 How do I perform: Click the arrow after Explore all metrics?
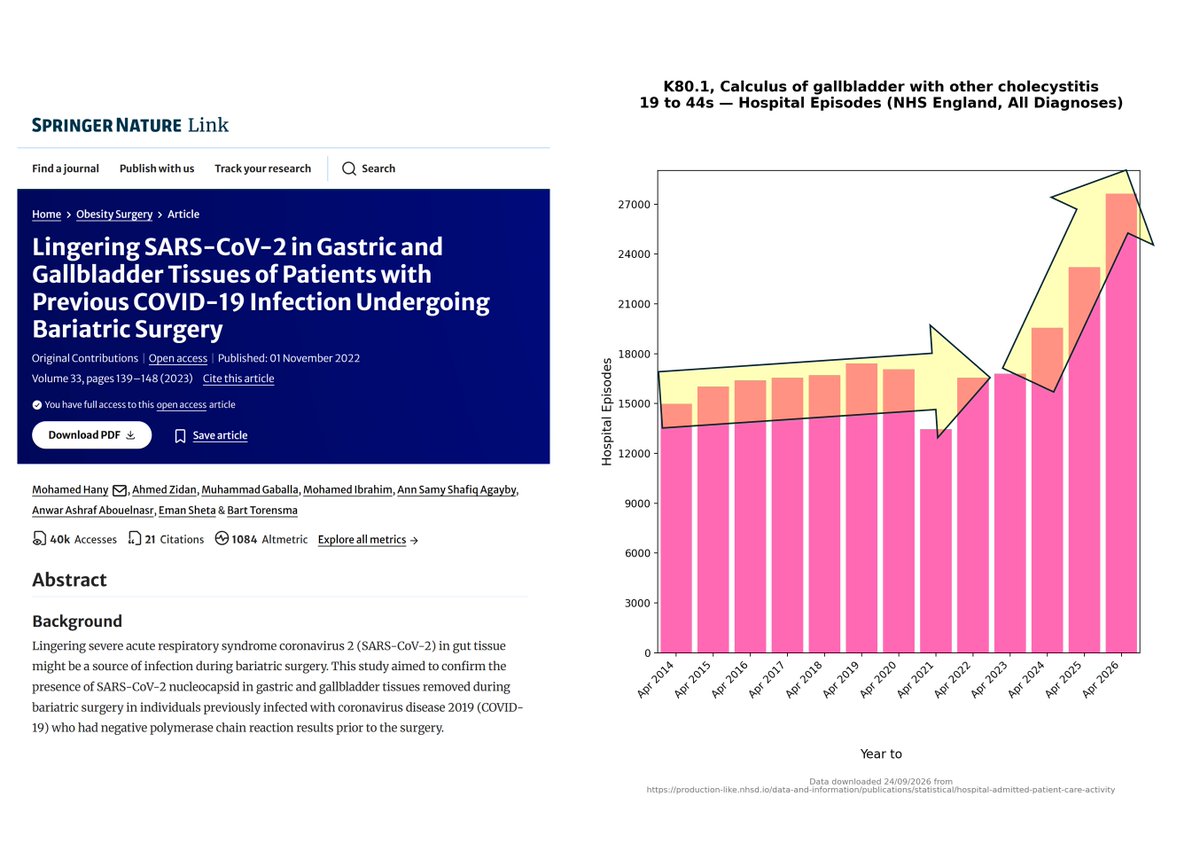pyautogui.click(x=414, y=540)
